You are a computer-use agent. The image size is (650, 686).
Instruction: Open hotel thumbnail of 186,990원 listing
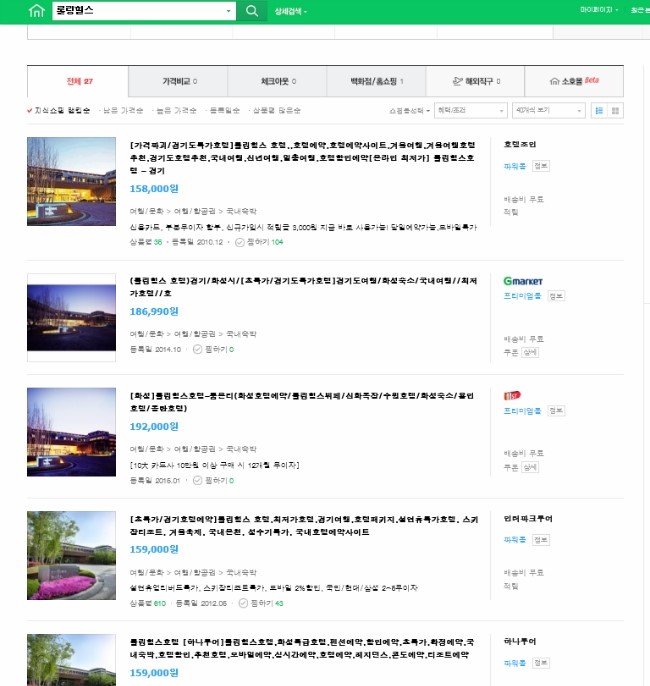[71, 318]
